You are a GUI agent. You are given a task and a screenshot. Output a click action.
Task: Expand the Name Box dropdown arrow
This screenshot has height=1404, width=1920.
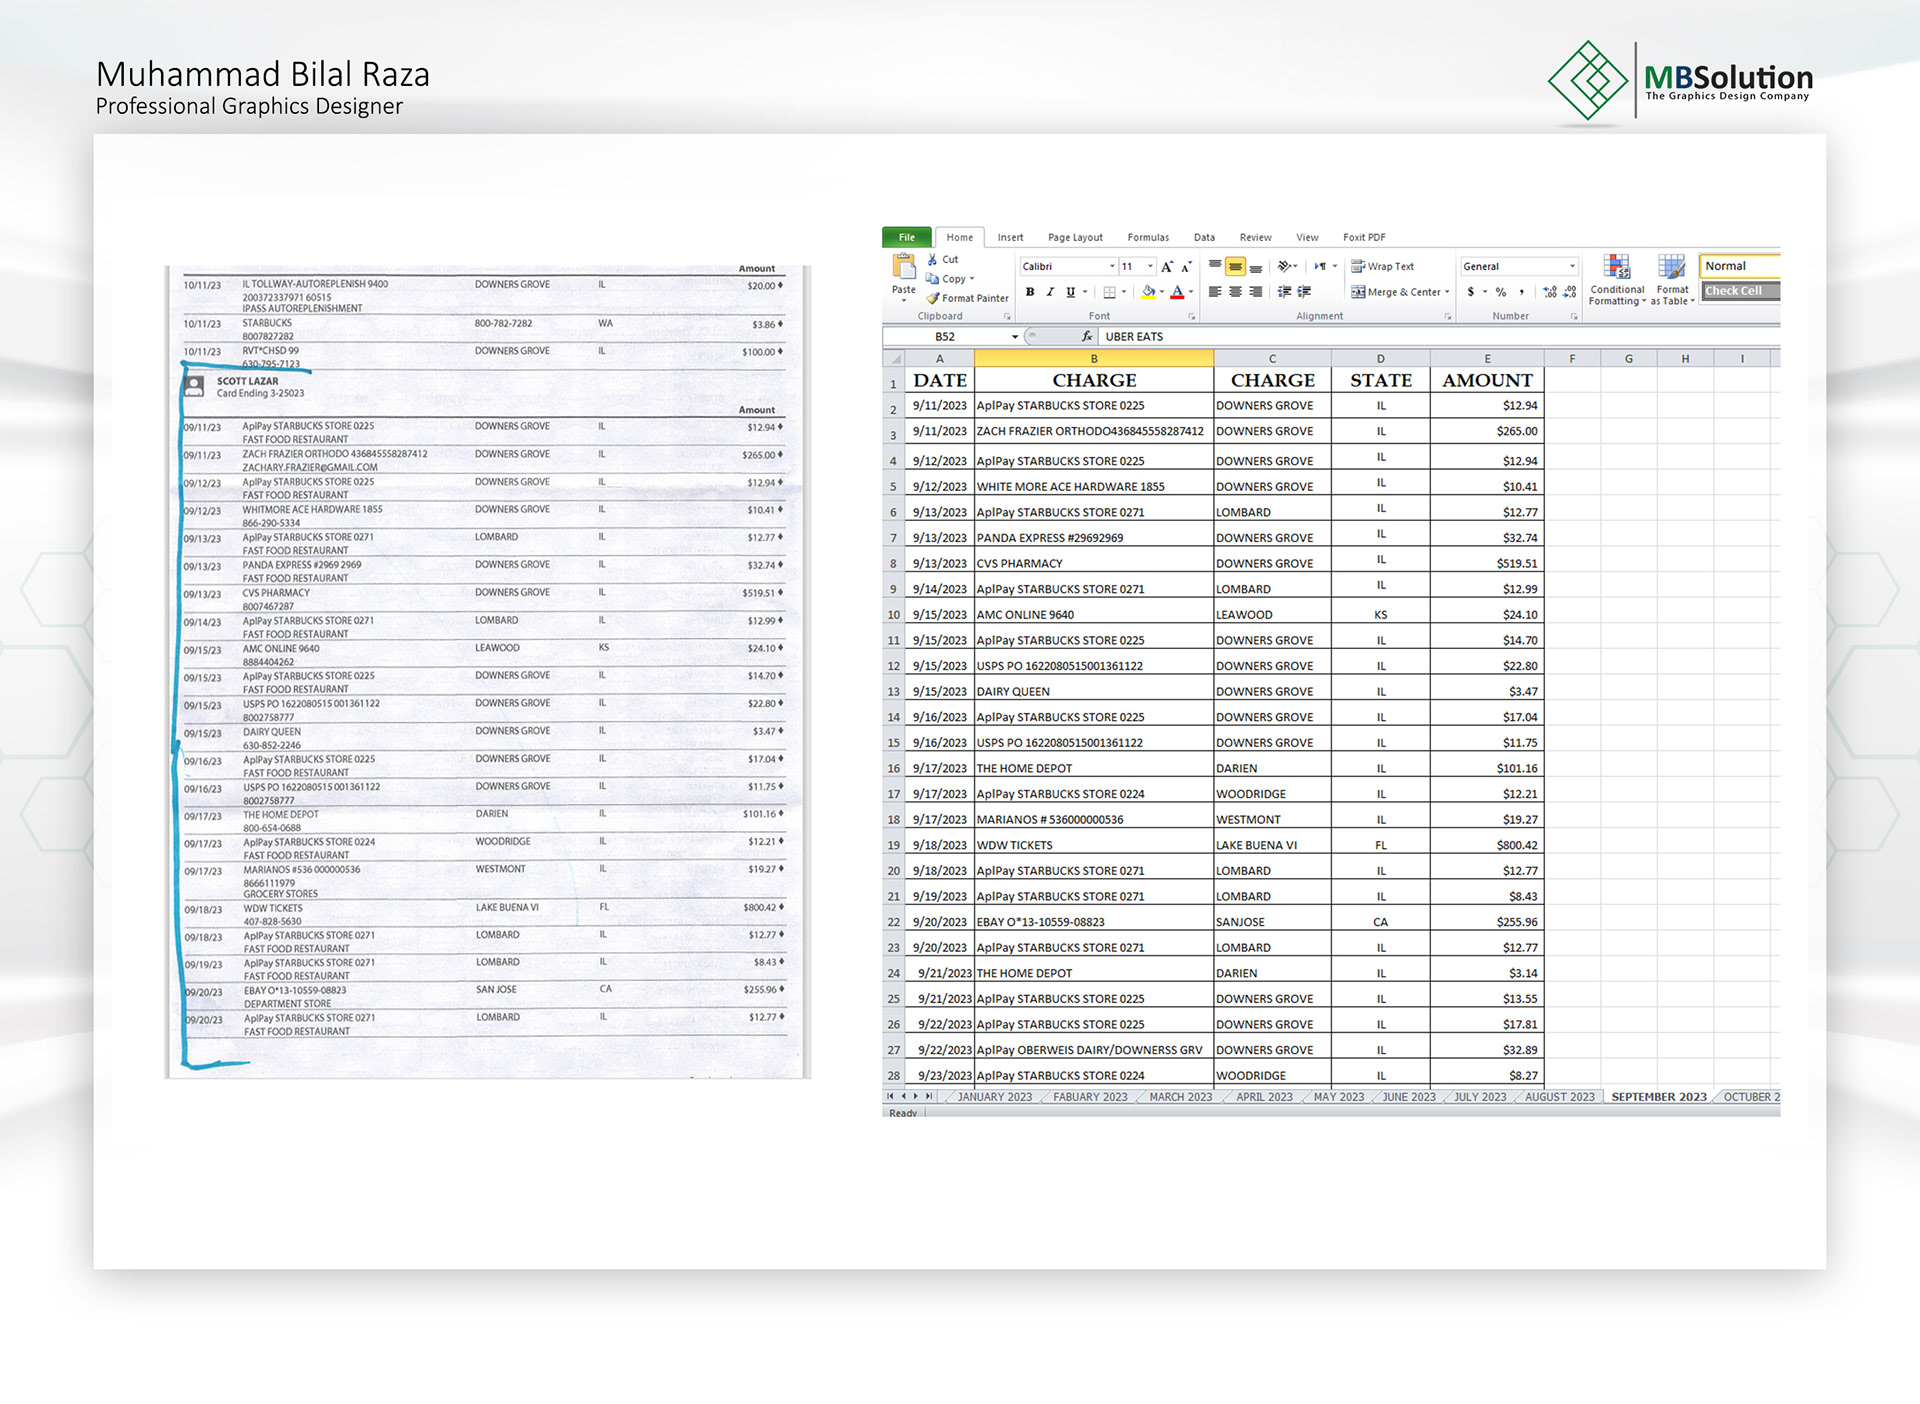1015,337
